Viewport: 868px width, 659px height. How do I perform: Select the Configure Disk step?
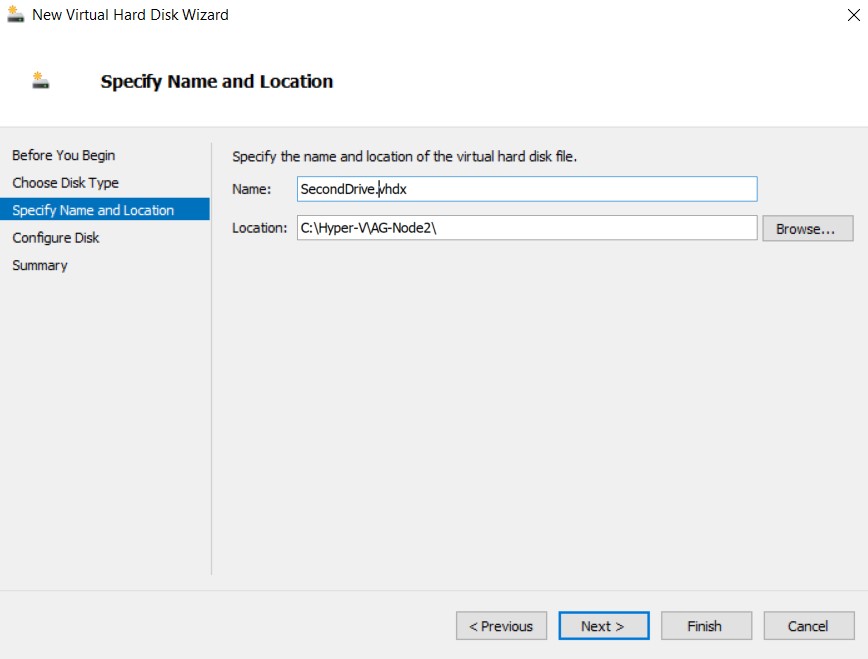58,238
